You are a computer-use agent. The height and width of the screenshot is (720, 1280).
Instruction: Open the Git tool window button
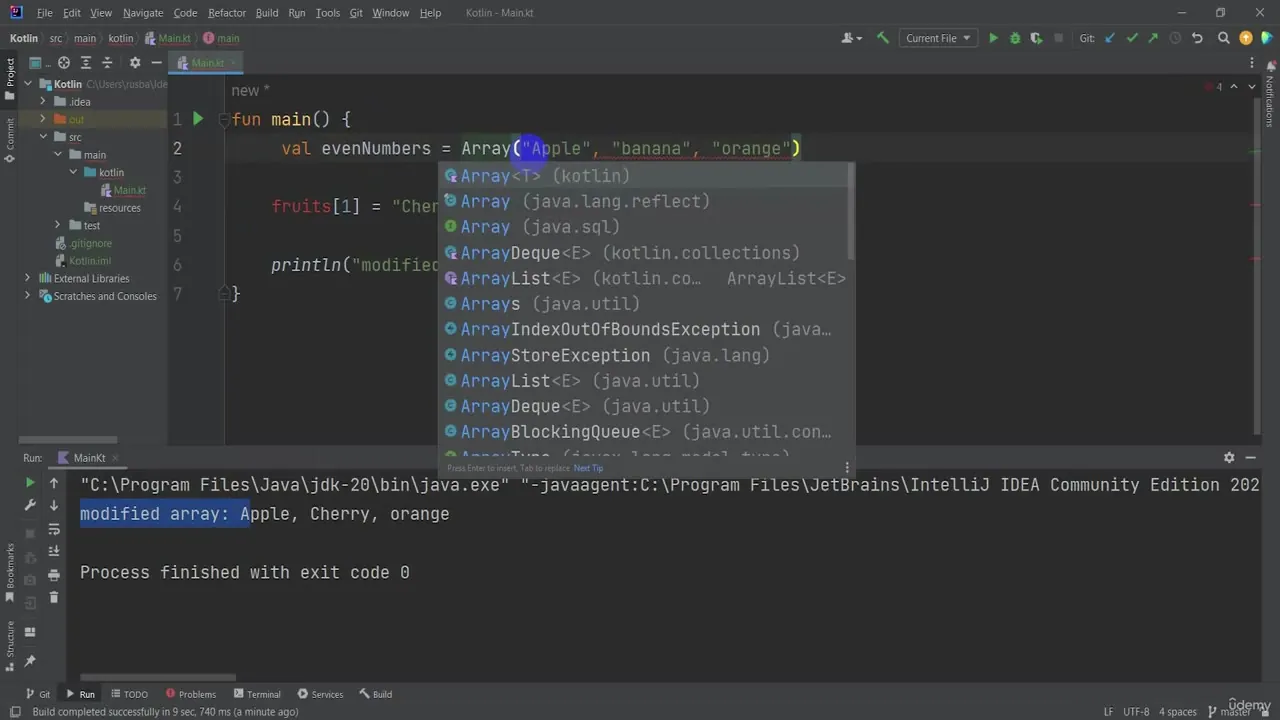coord(37,694)
